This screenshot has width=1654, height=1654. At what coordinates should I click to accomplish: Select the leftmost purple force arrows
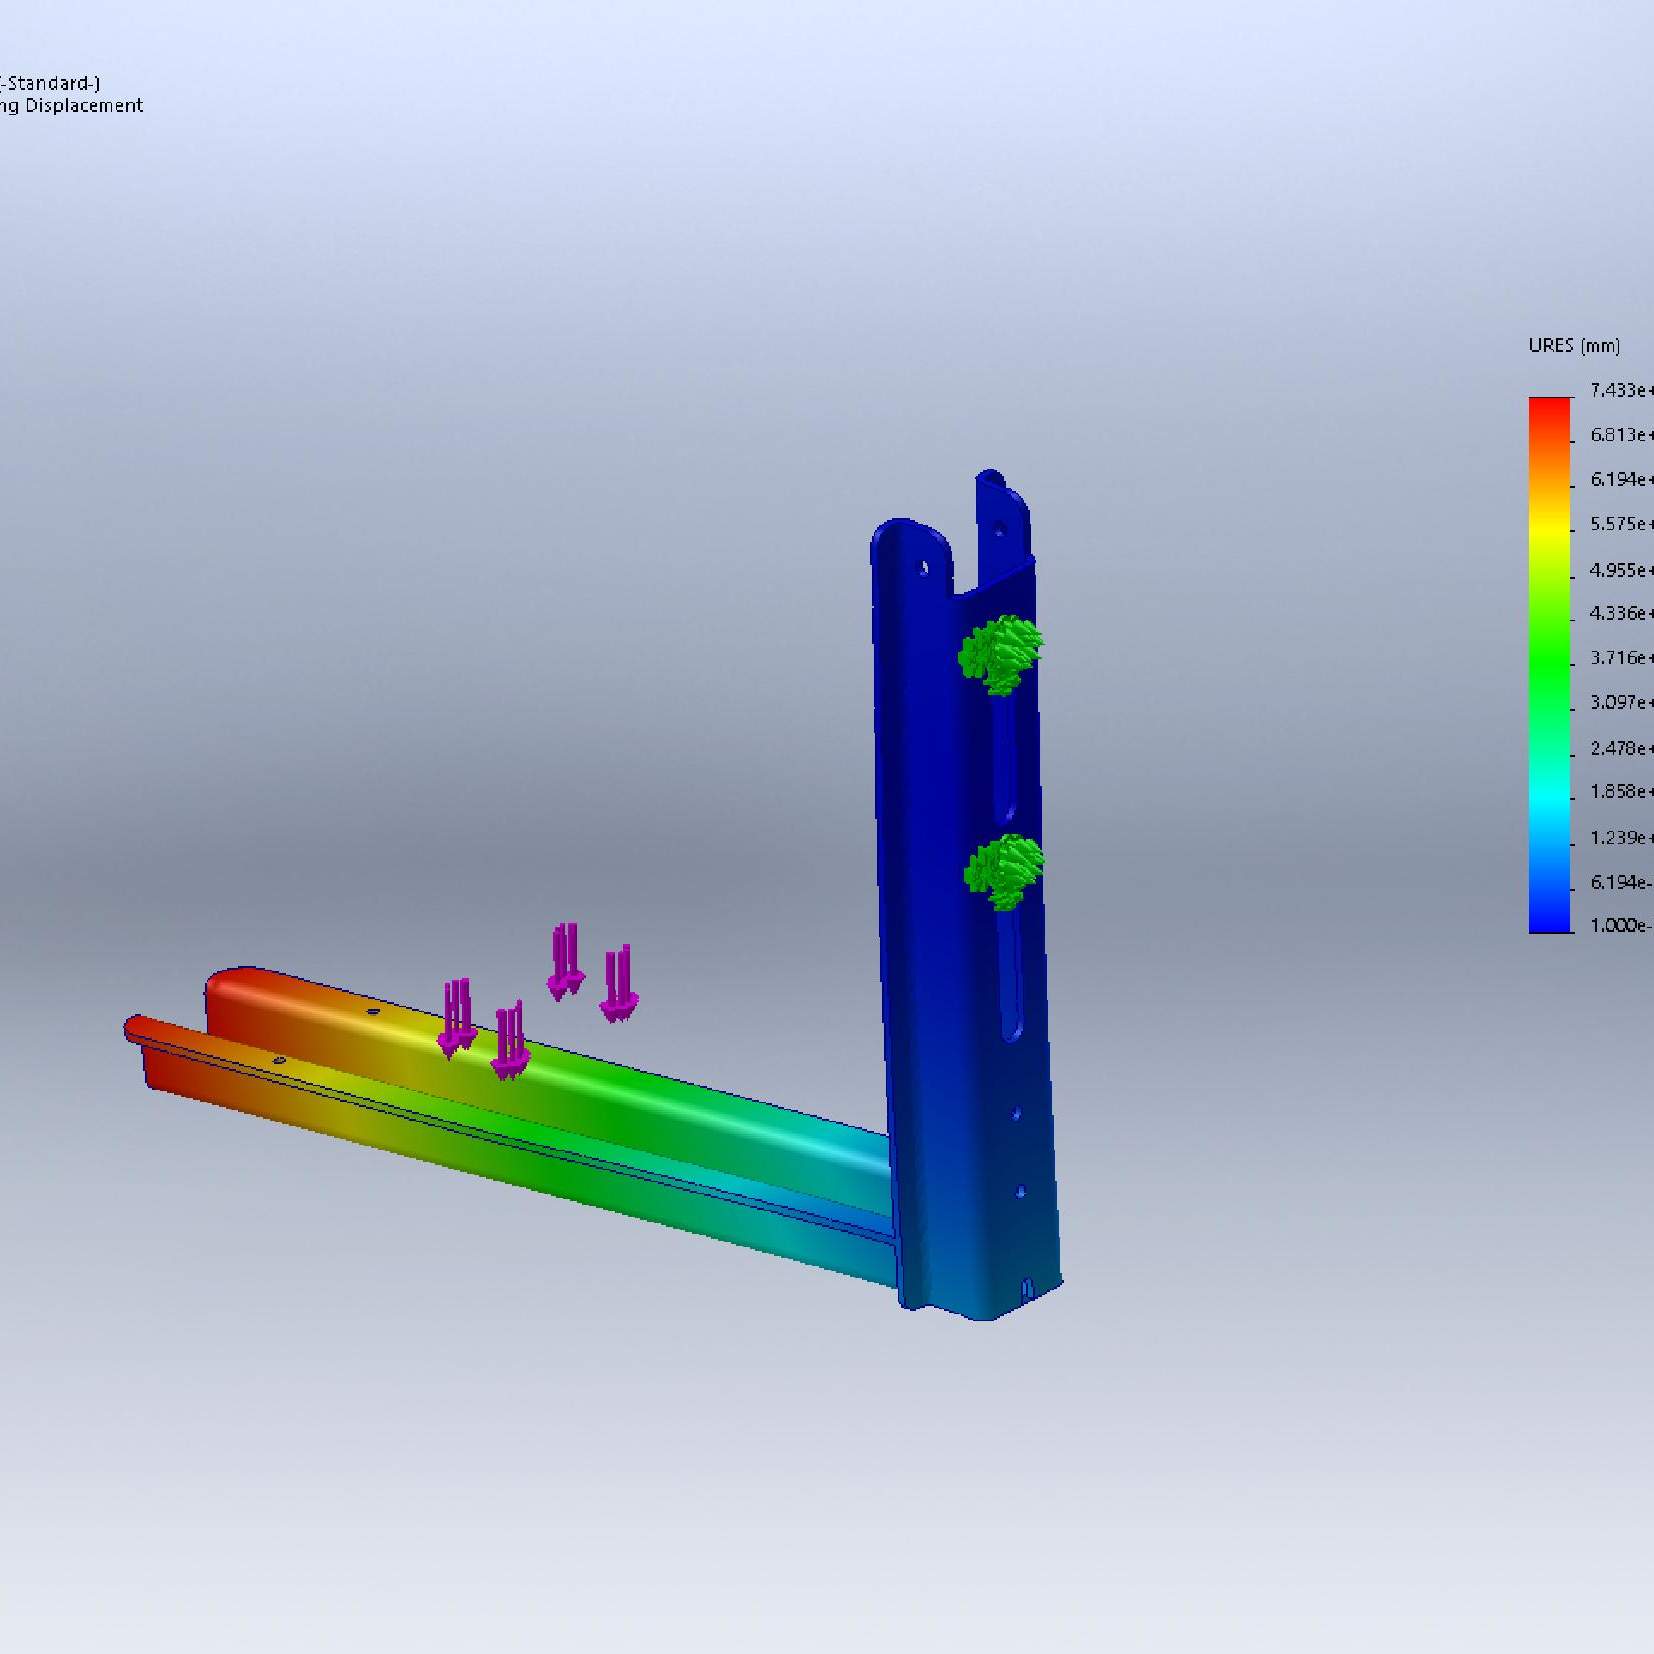point(457,1017)
